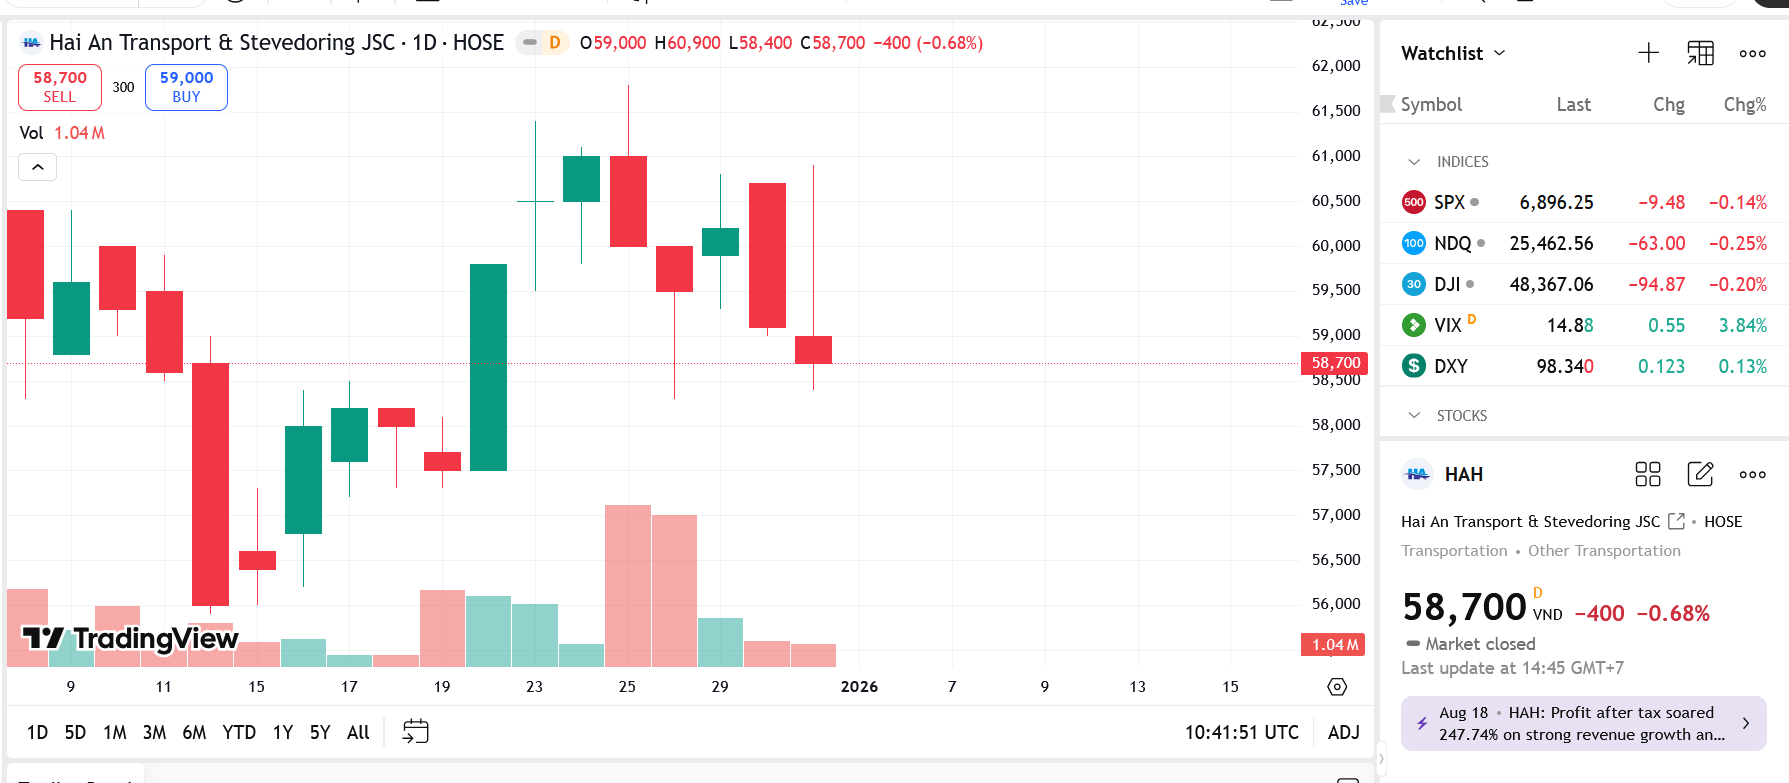Open the go-to-date calendar icon
The width and height of the screenshot is (1789, 783).
pos(415,732)
